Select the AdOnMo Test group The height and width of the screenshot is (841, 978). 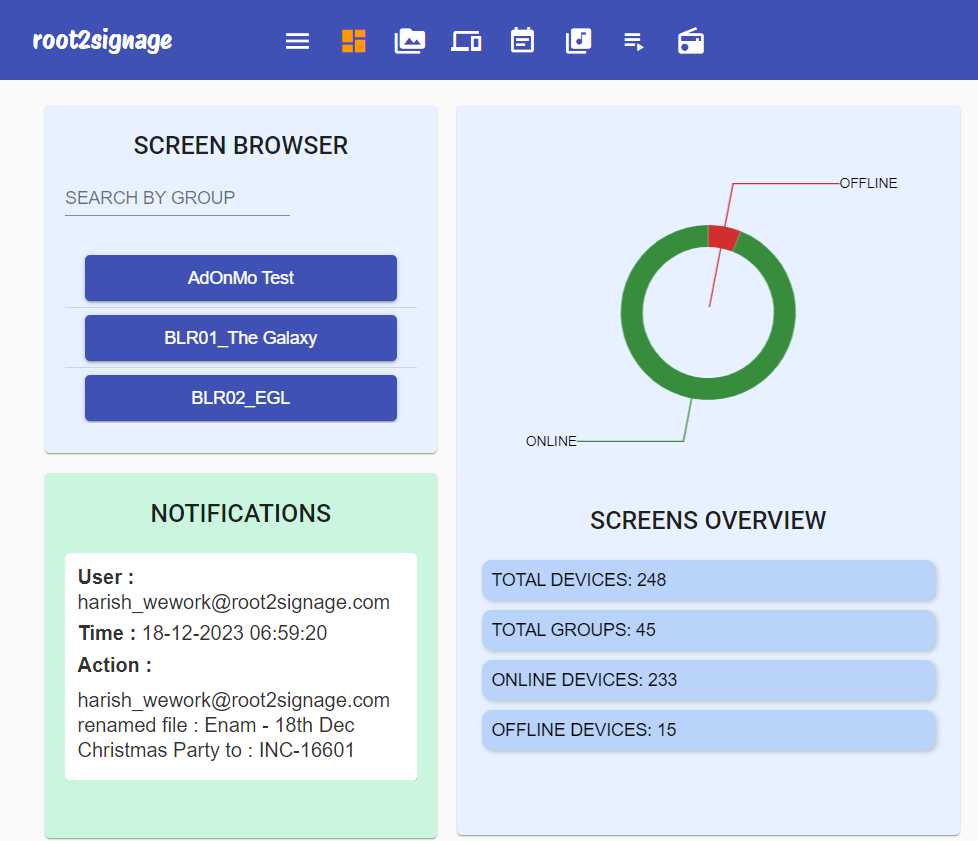(241, 278)
